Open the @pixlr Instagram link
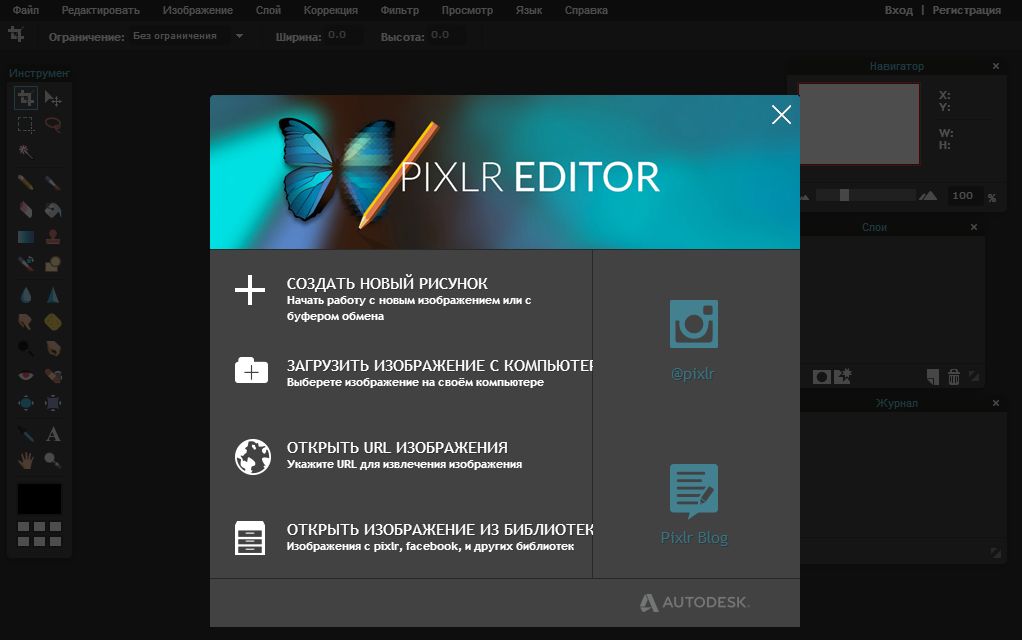 pyautogui.click(x=694, y=340)
